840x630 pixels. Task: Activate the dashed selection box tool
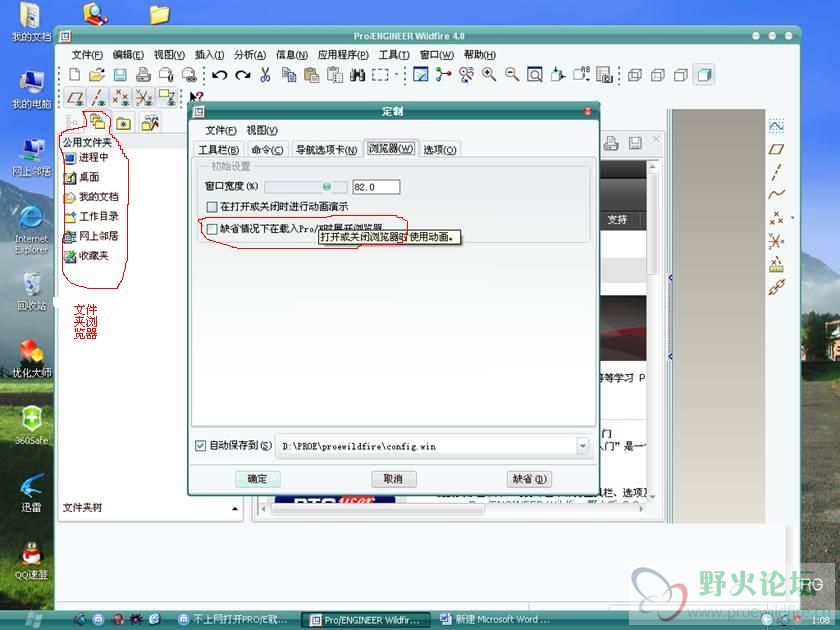(380, 75)
